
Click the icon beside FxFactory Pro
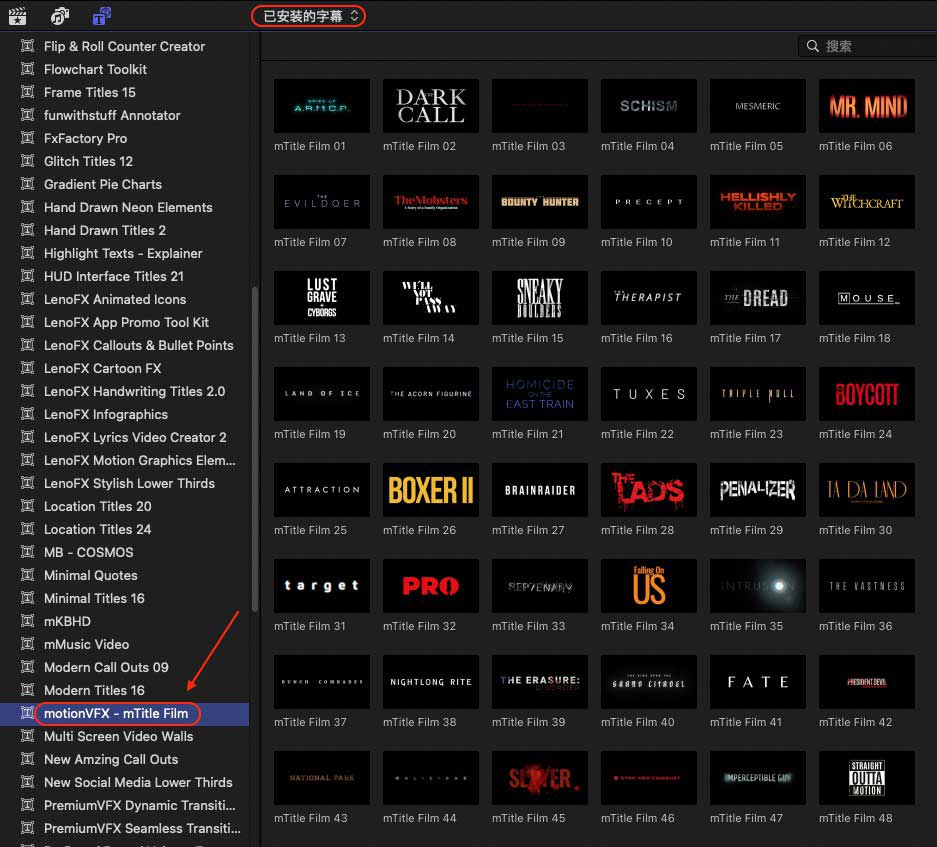pyautogui.click(x=27, y=138)
